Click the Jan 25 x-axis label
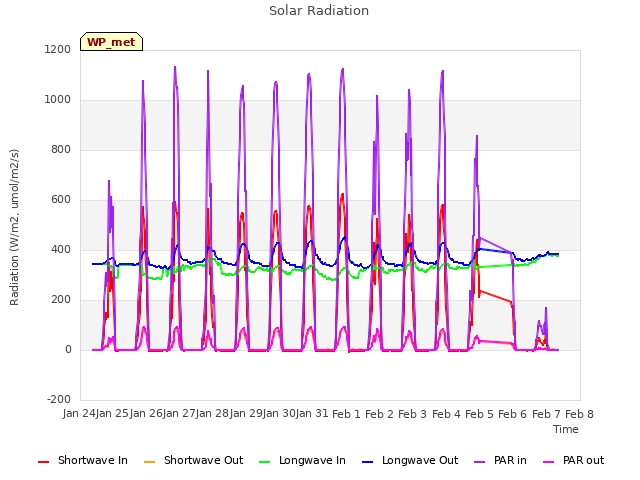The height and width of the screenshot is (480, 640). tap(112, 414)
